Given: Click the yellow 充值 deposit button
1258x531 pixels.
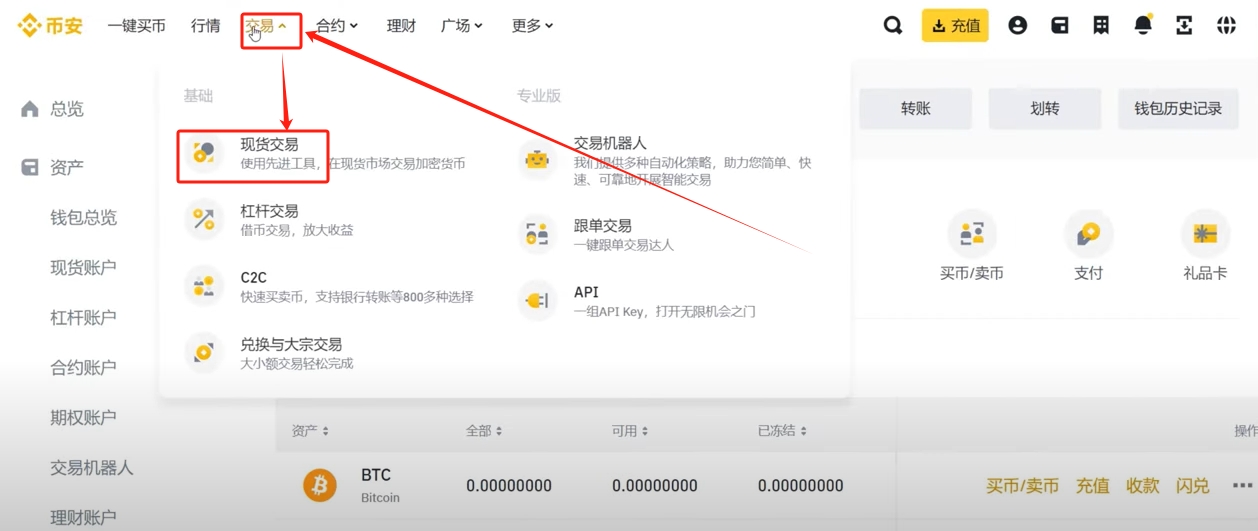Looking at the screenshot, I should point(955,26).
